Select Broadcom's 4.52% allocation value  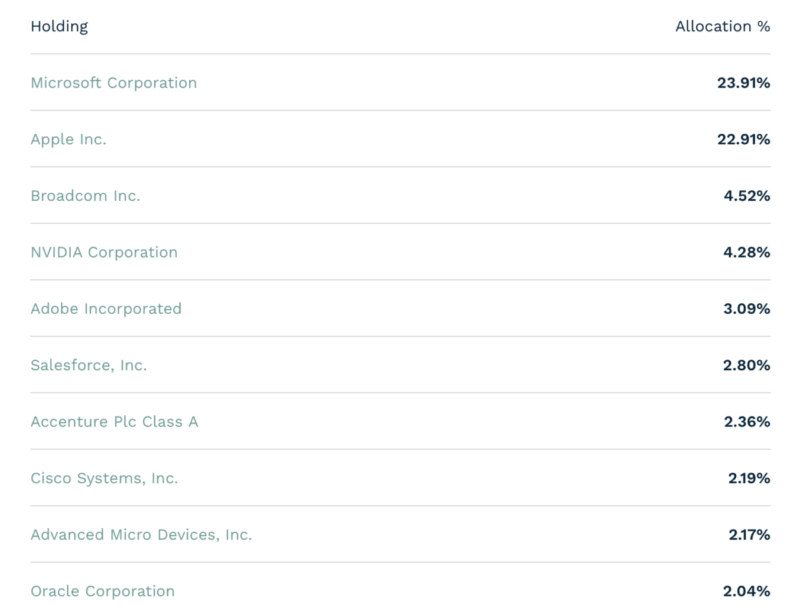coord(746,196)
